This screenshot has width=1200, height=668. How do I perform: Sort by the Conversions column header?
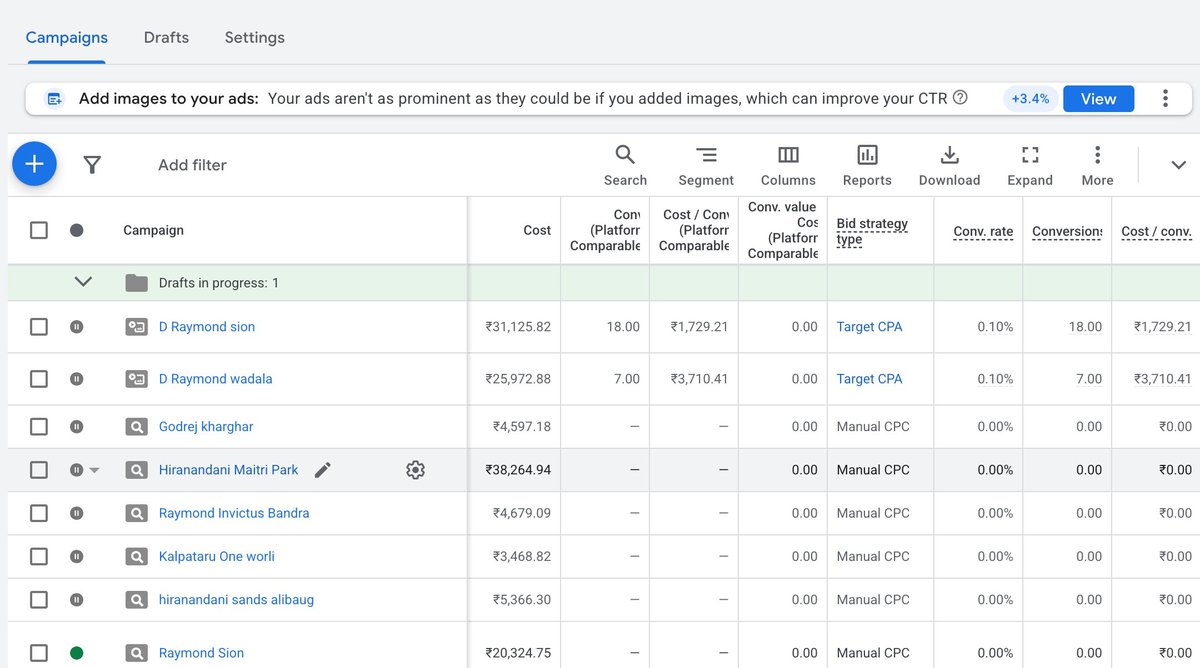coord(1067,231)
